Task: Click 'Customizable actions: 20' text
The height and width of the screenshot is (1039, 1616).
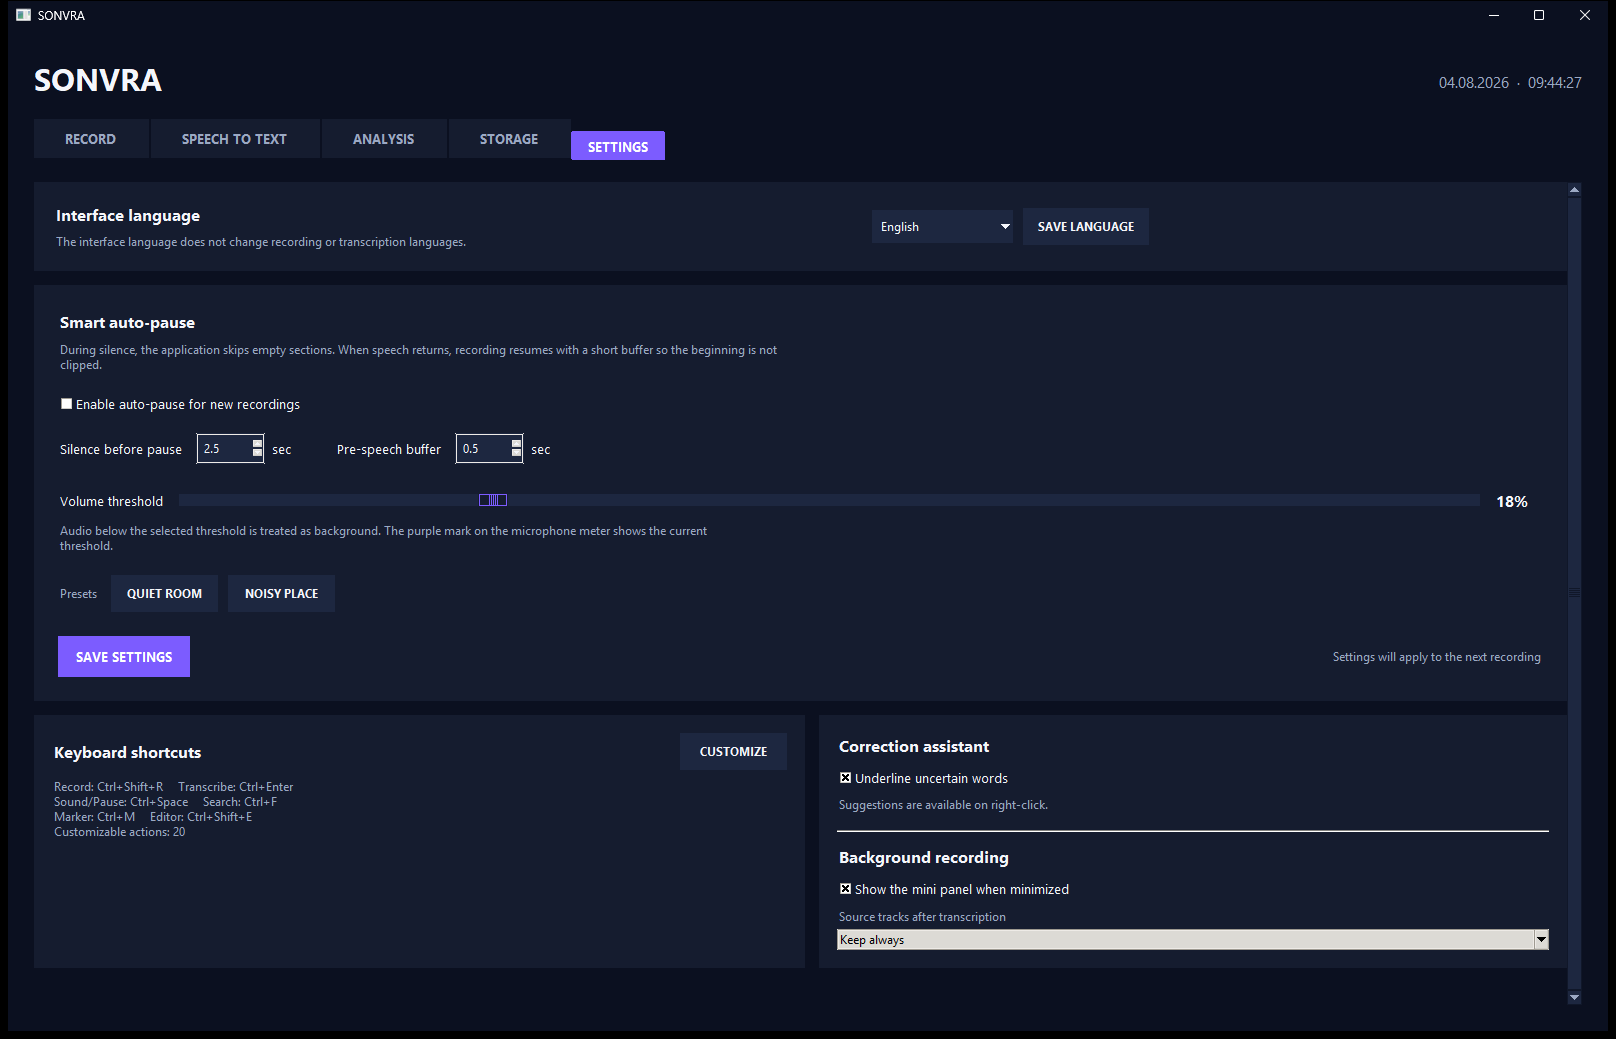Action: point(120,832)
